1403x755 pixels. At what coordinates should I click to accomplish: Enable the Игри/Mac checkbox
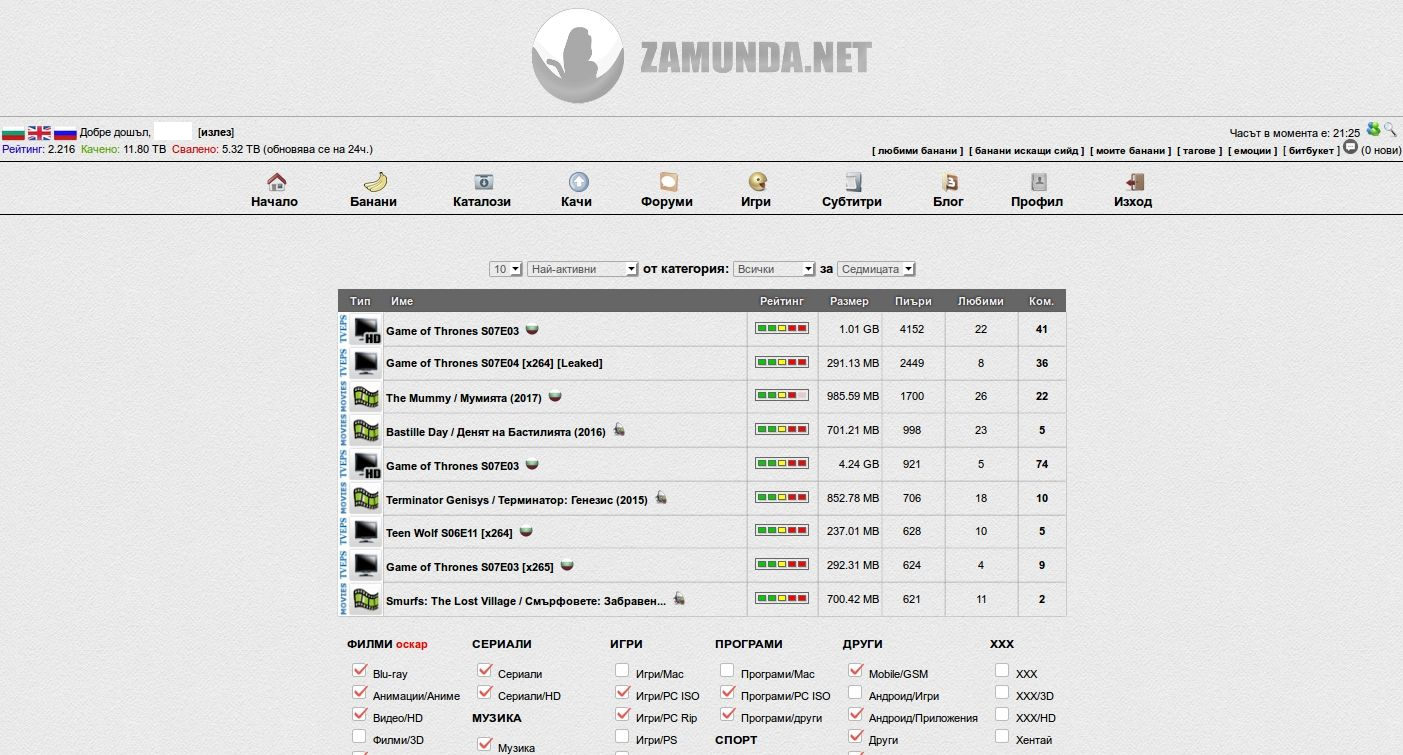click(622, 671)
